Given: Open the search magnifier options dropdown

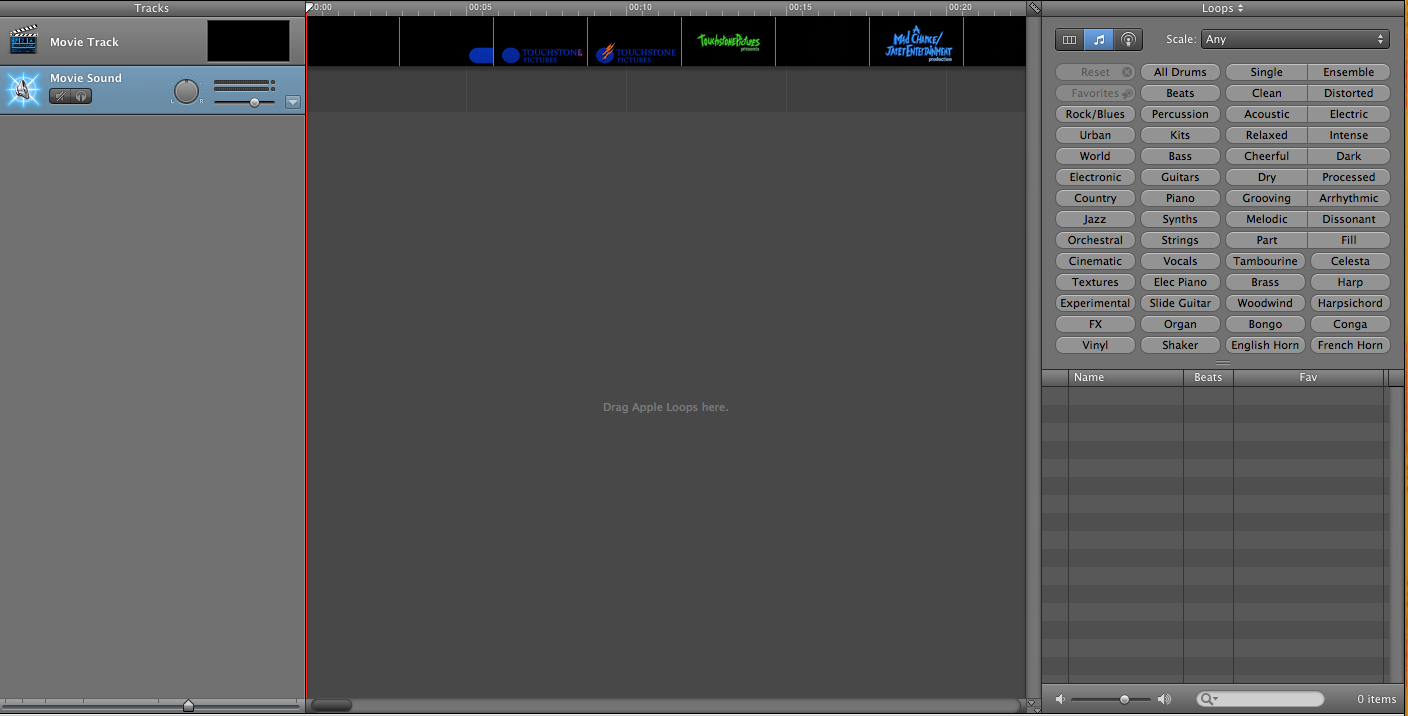Looking at the screenshot, I should click(x=1210, y=699).
